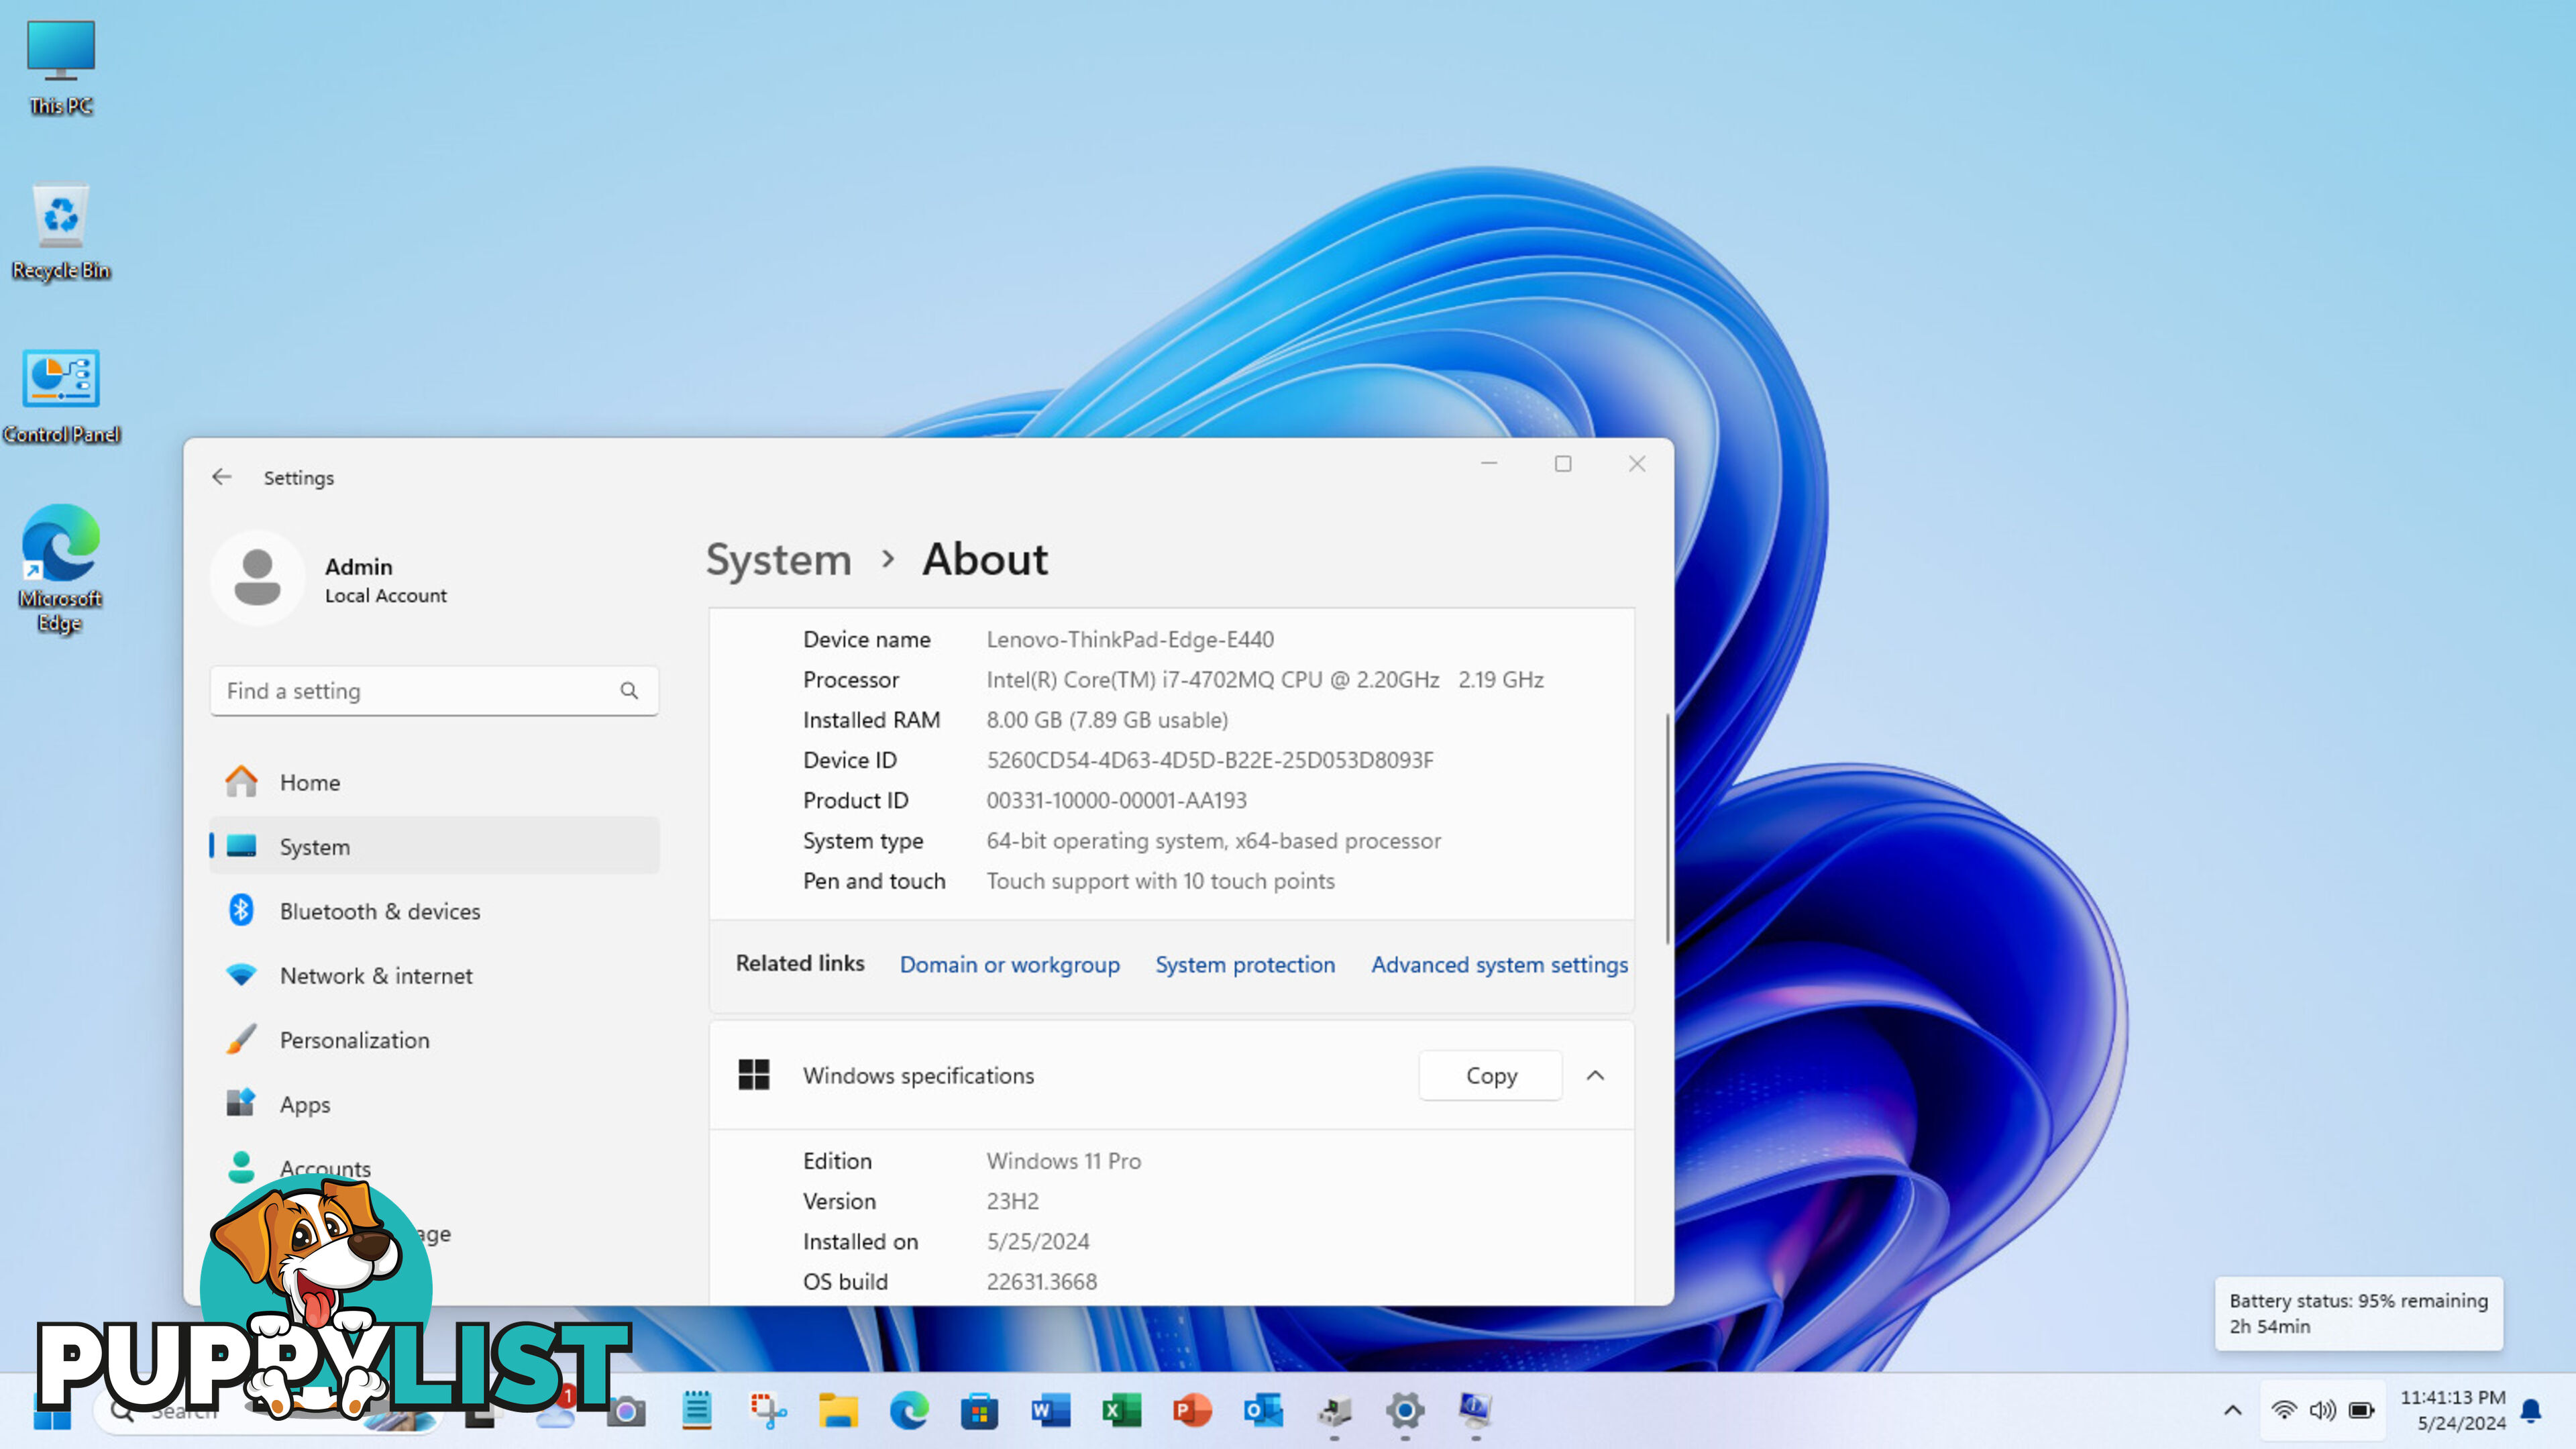Screen dimensions: 2576x1449
Task: Click System in the breadcrumb header
Action: (x=778, y=559)
